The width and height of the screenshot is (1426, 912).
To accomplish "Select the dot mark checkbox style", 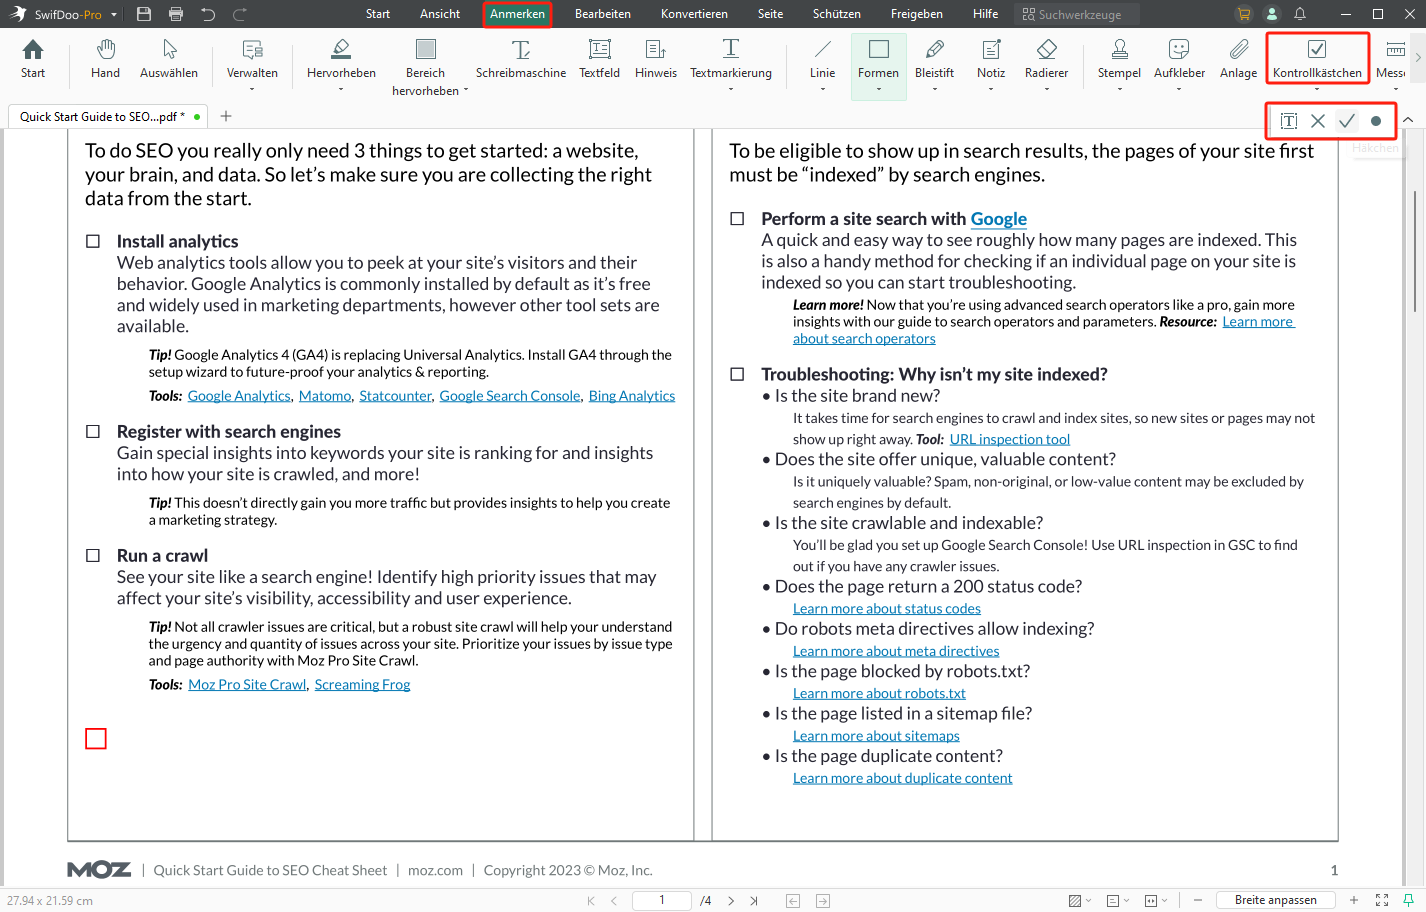I will pos(1376,121).
